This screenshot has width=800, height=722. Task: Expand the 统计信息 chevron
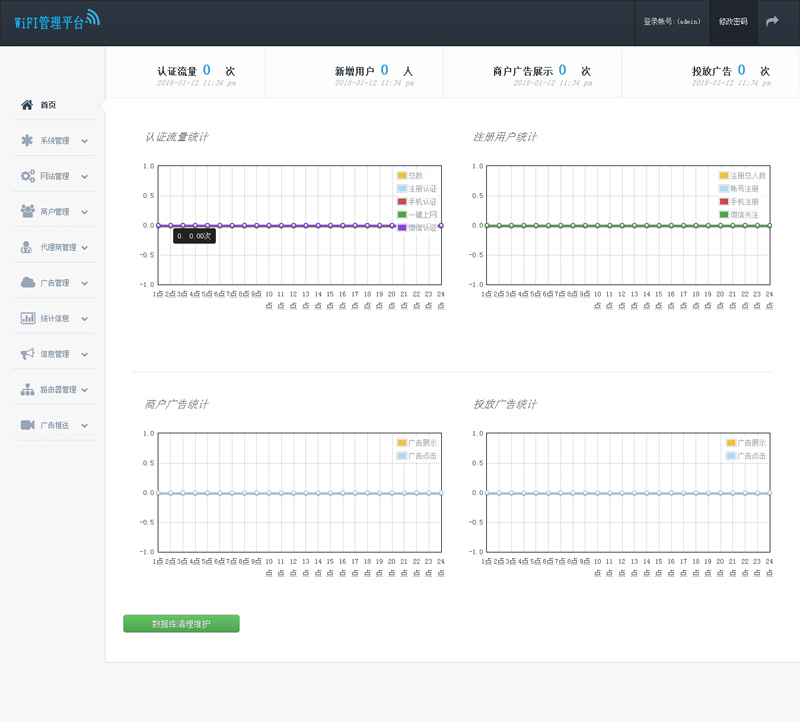[x=85, y=319]
